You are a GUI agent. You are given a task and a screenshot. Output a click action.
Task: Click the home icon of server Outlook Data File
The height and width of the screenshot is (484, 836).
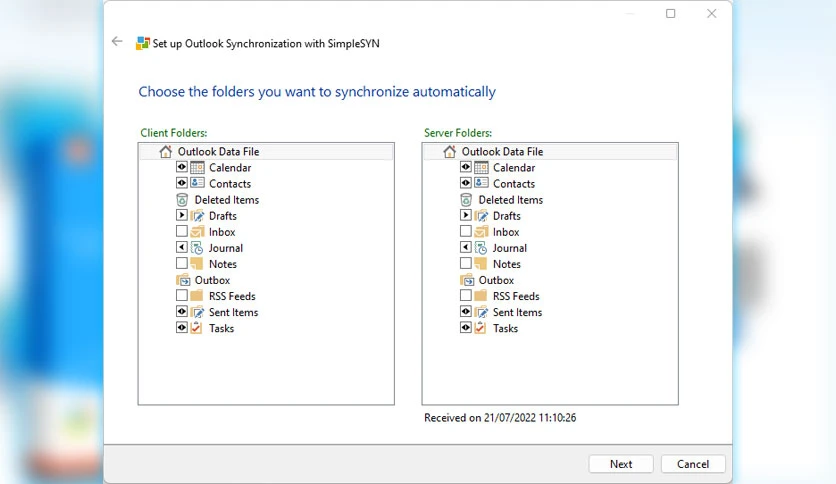coord(450,151)
